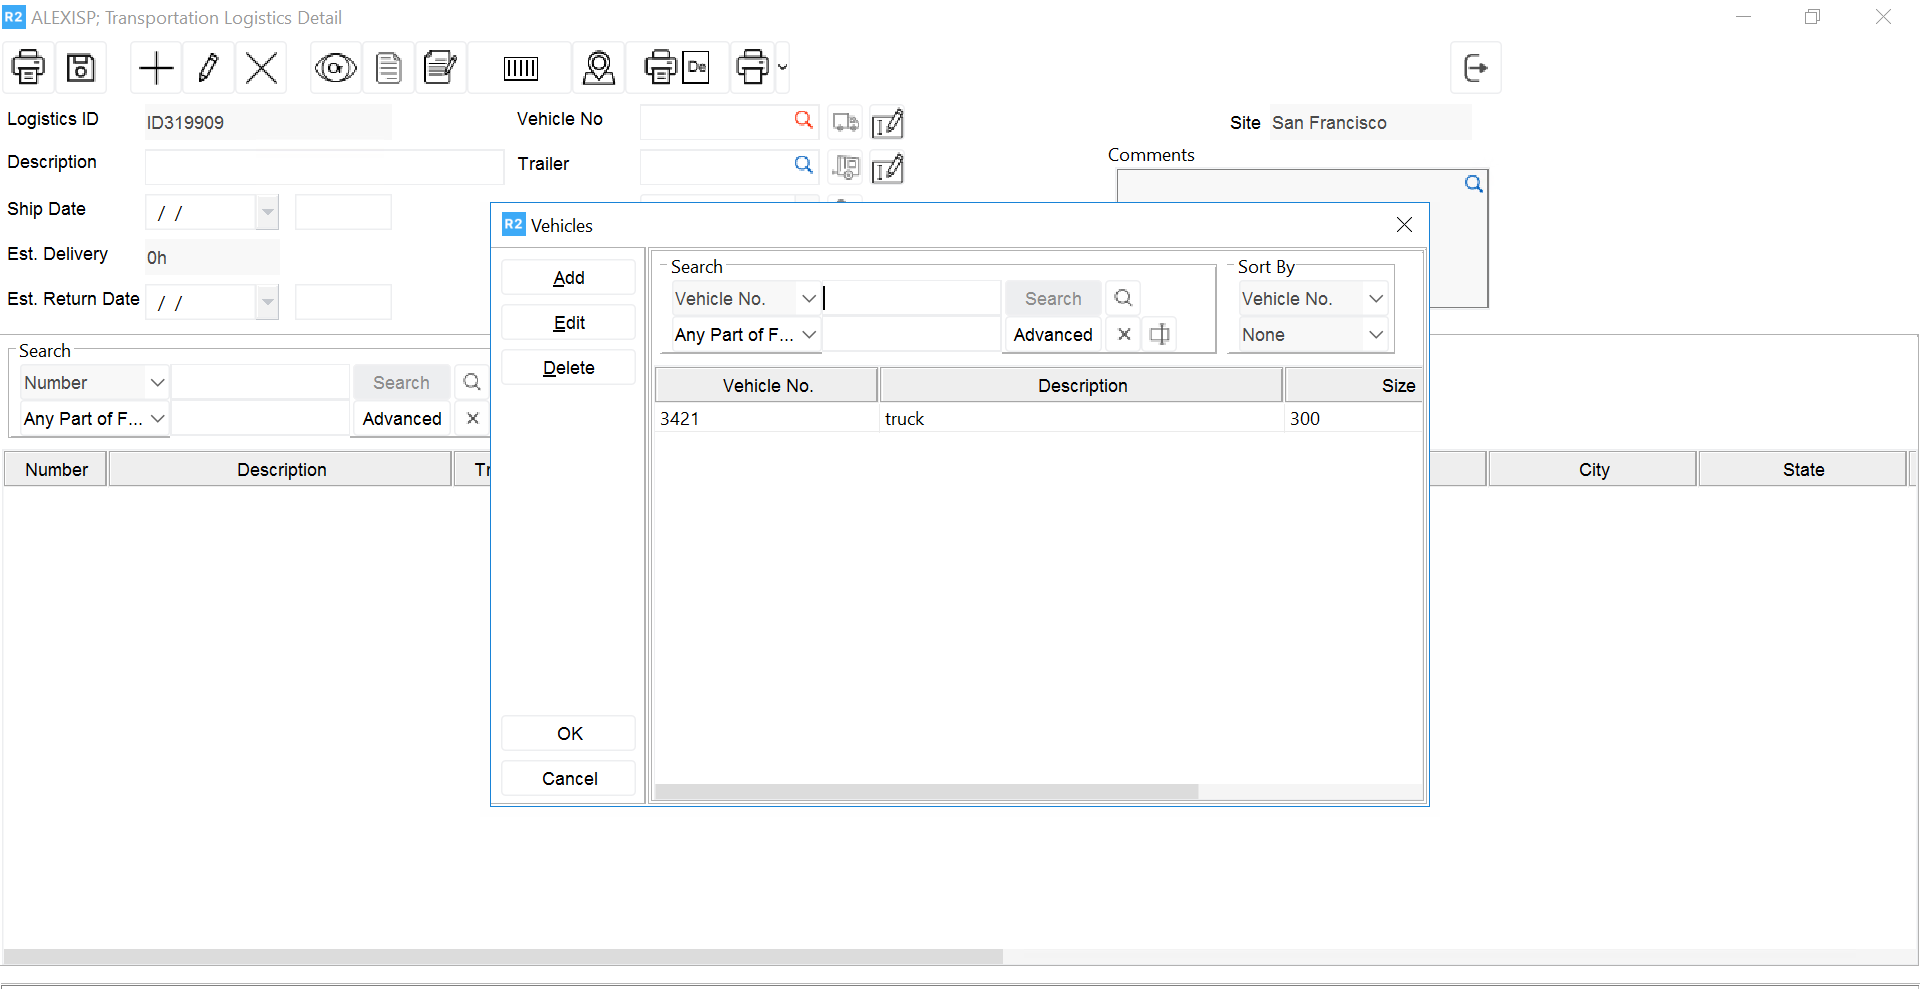Click OK in the Vehicles dialog
This screenshot has height=989, width=1920.
point(569,734)
